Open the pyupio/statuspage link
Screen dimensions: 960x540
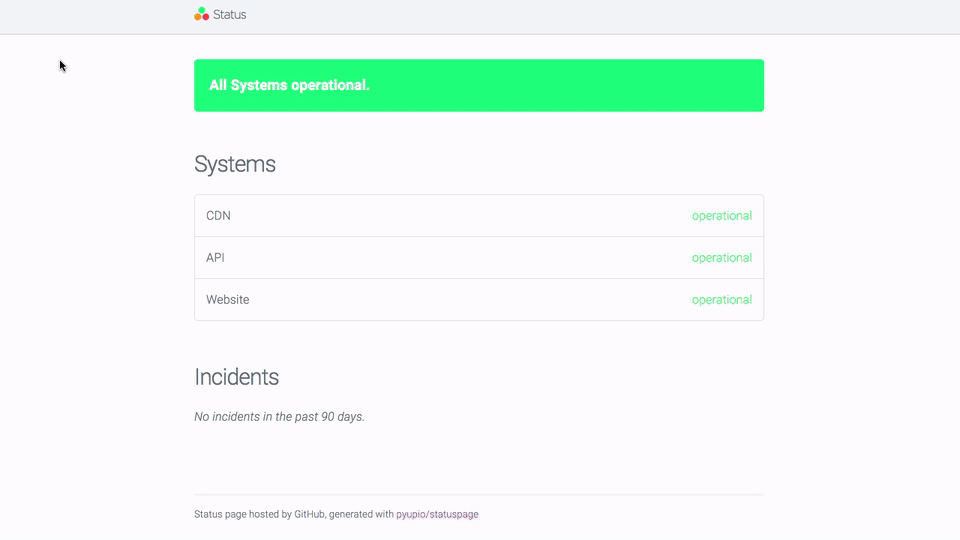pyautogui.click(x=437, y=514)
